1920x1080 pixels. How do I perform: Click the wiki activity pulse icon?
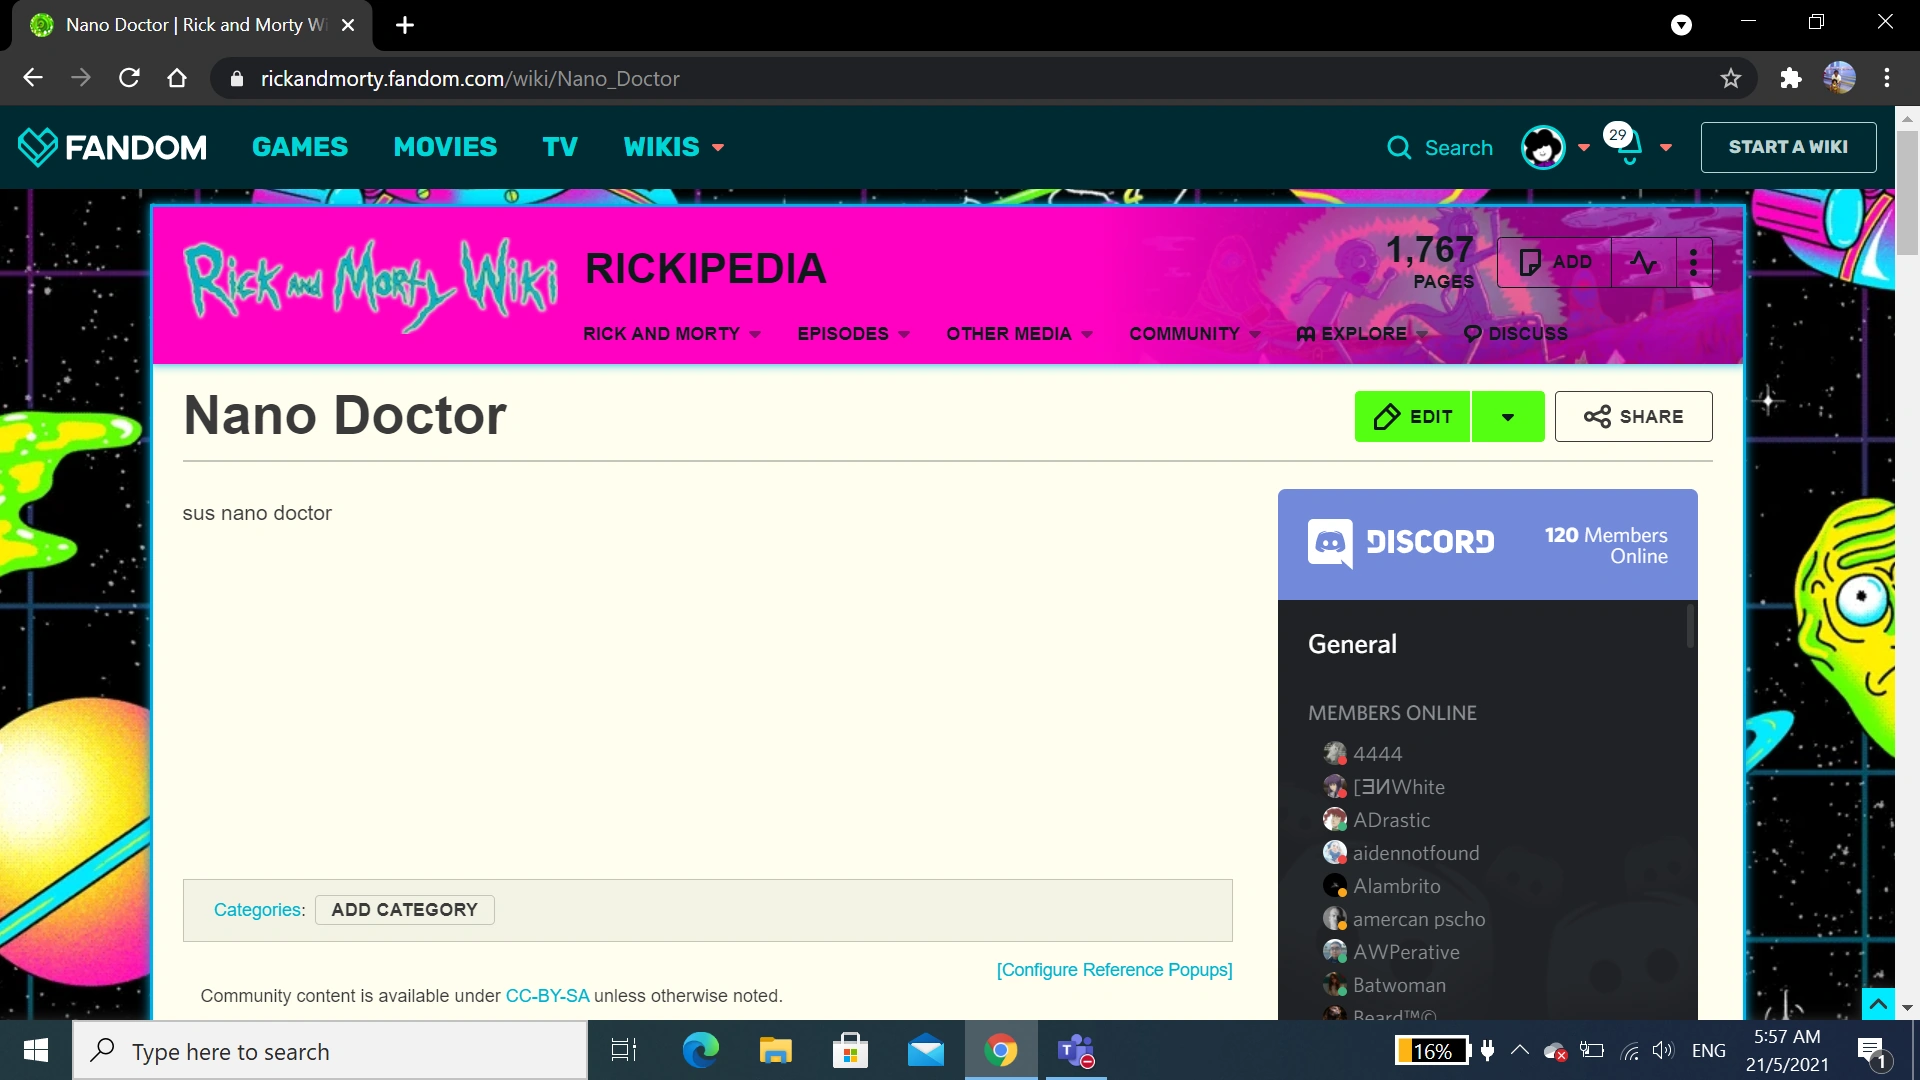[x=1644, y=262]
